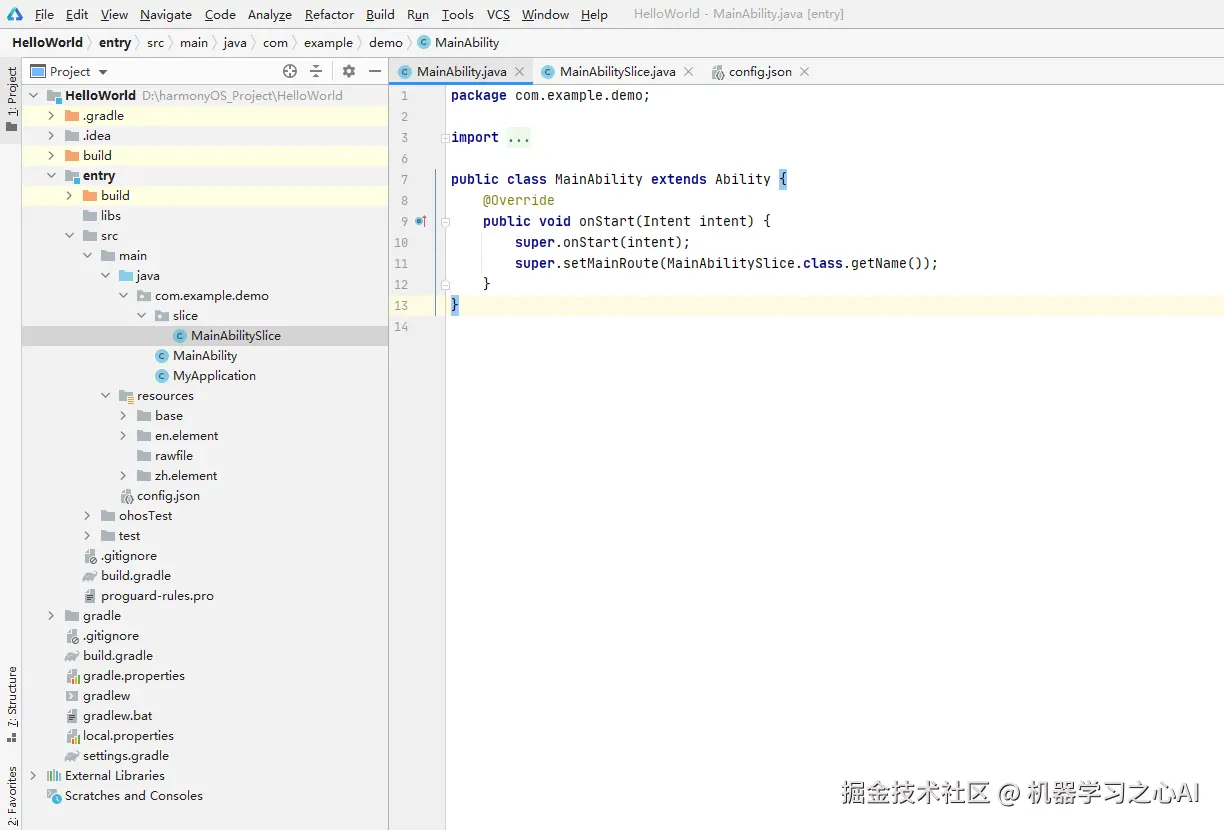The image size is (1224, 830).
Task: Open Project panel settings gear
Action: [x=348, y=71]
